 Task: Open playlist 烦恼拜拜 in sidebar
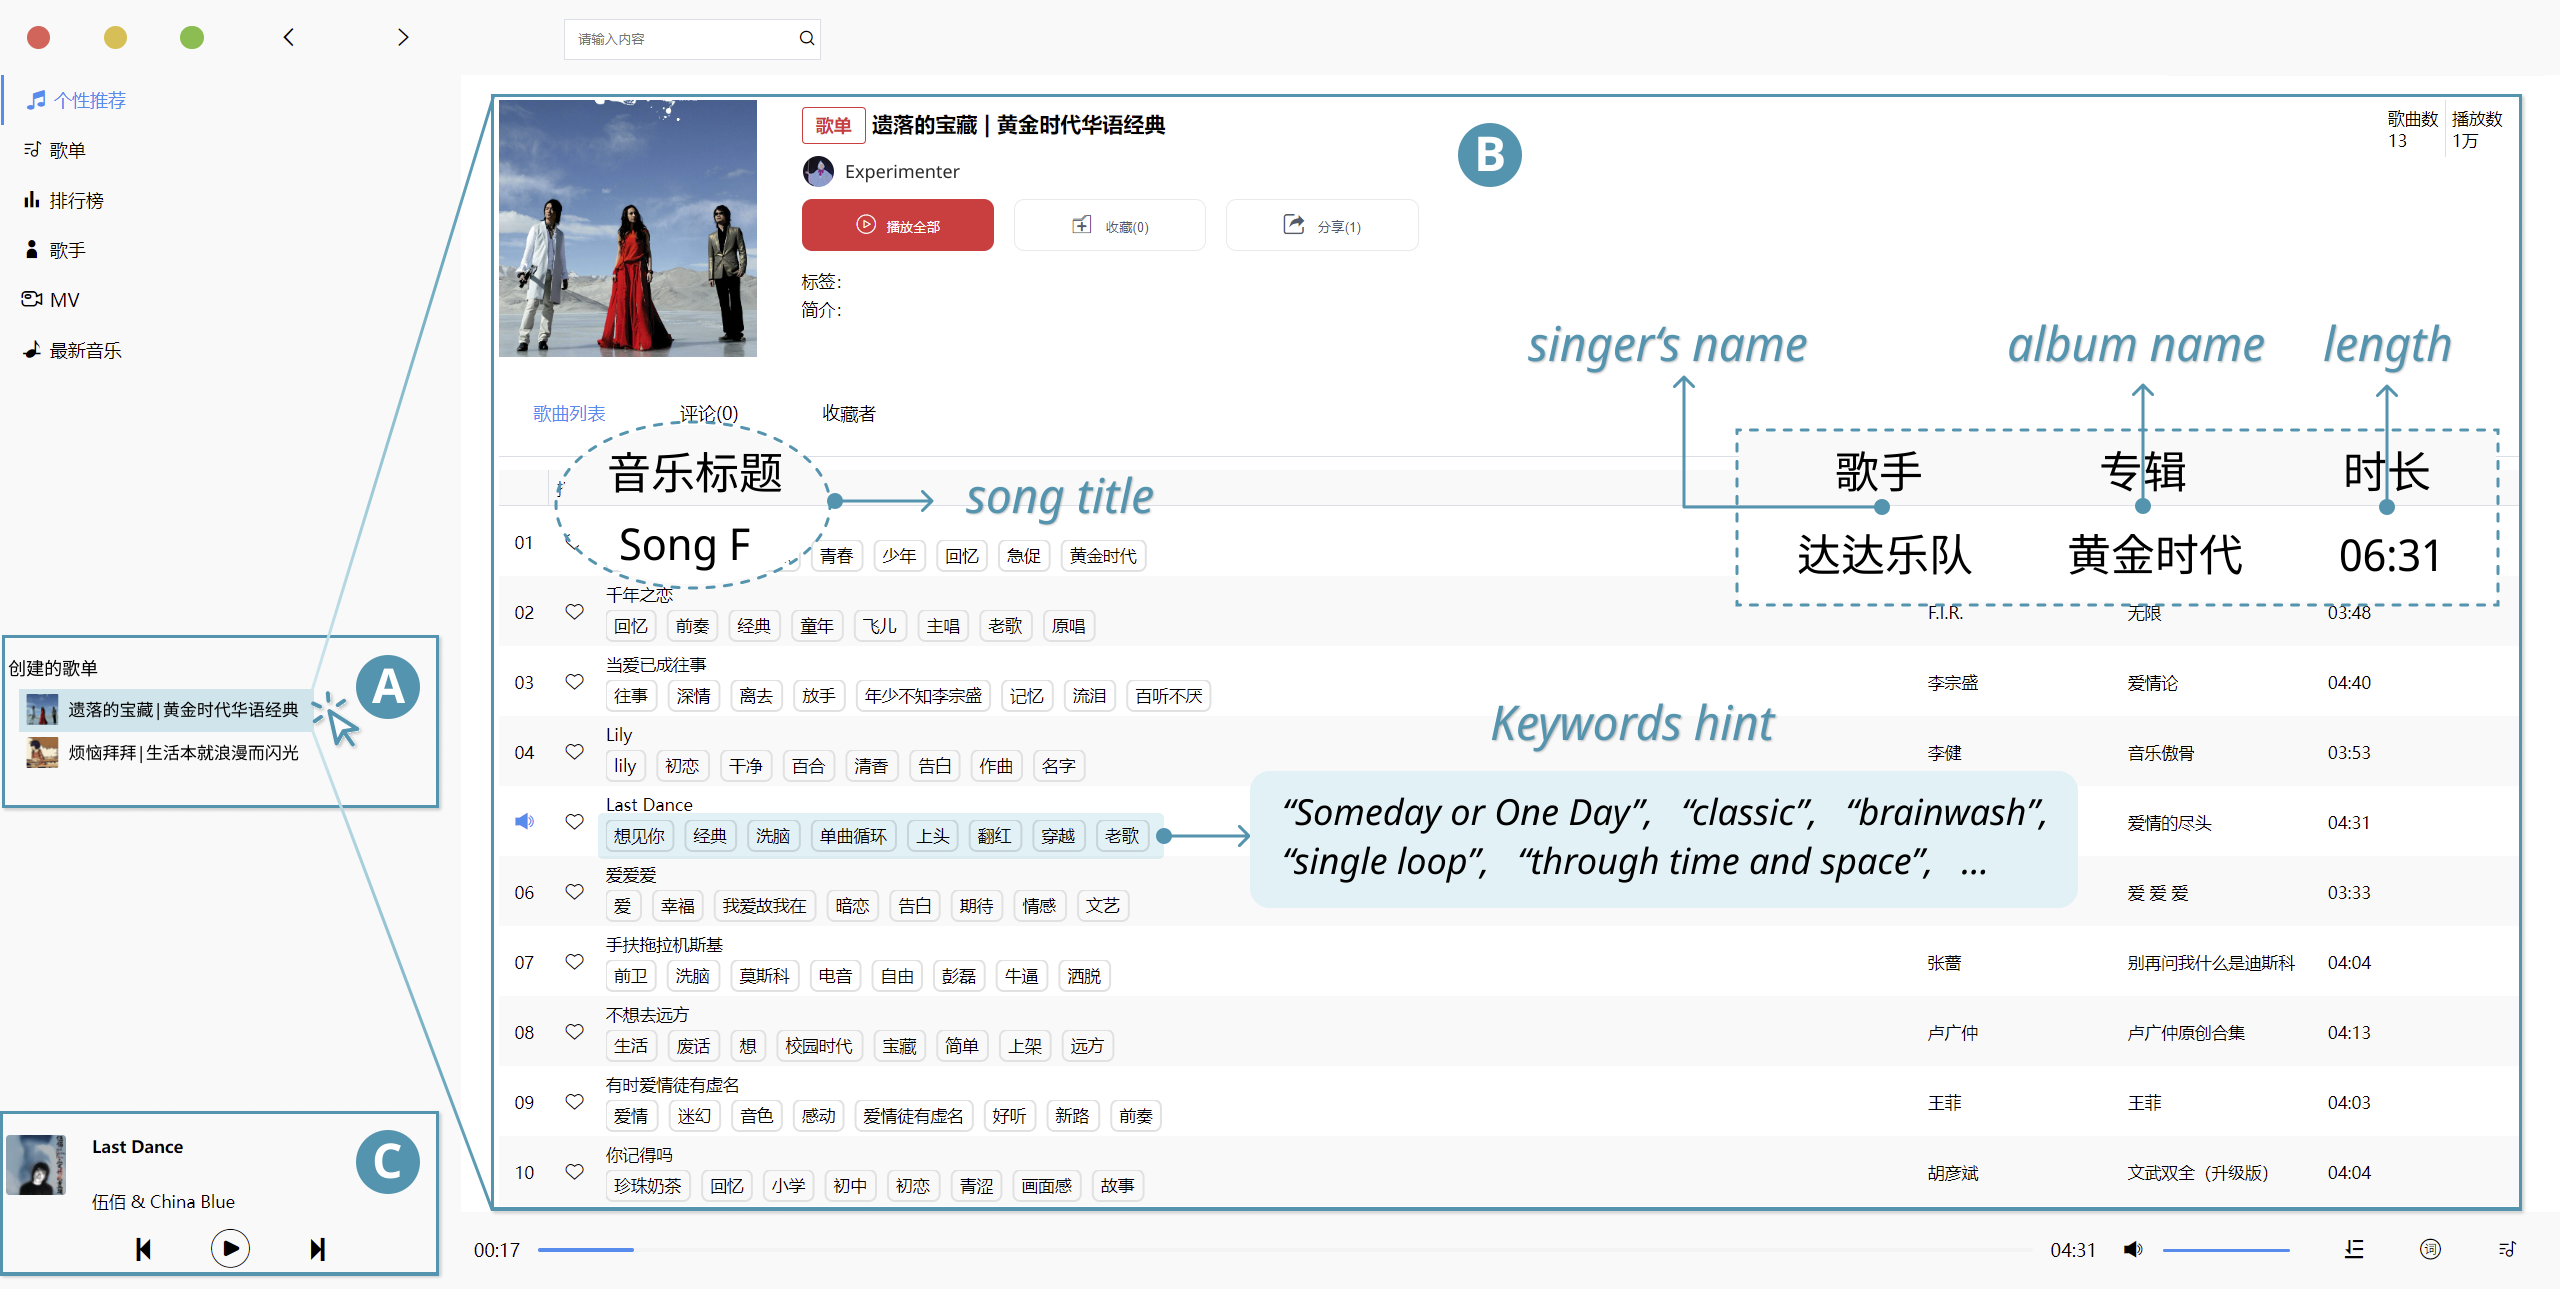(x=183, y=752)
